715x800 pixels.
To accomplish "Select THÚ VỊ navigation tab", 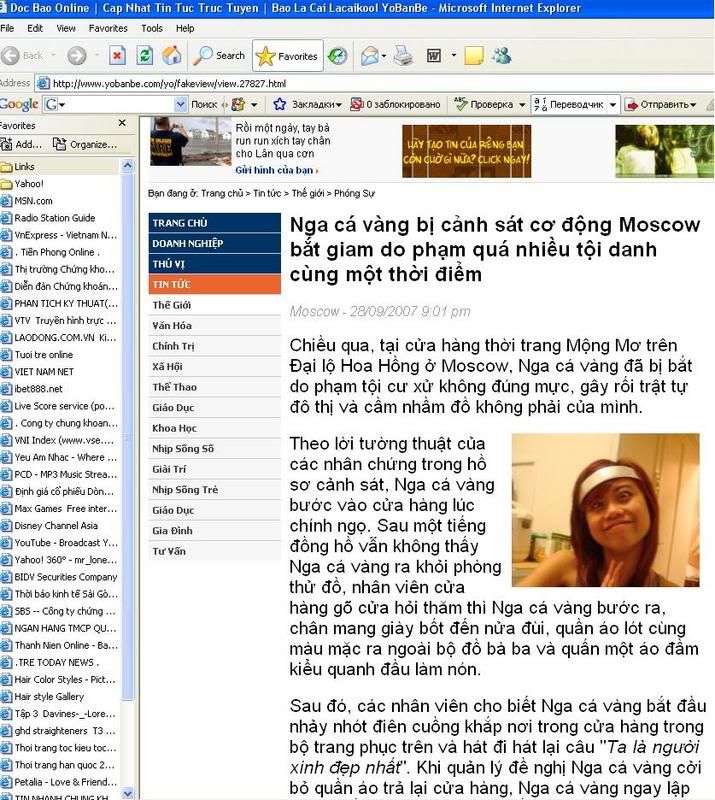I will tap(215, 264).
